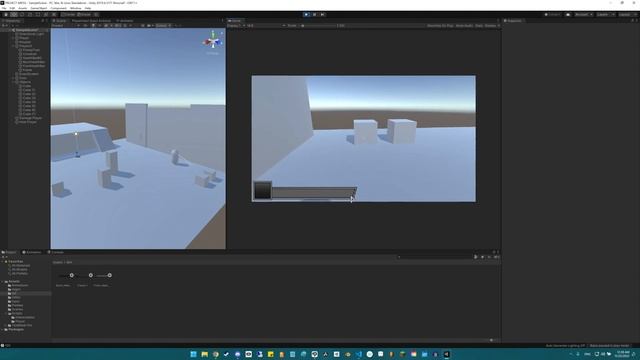640x360 pixels.
Task: Select the Objects parent in the Hierarchy
Action: click(24, 82)
